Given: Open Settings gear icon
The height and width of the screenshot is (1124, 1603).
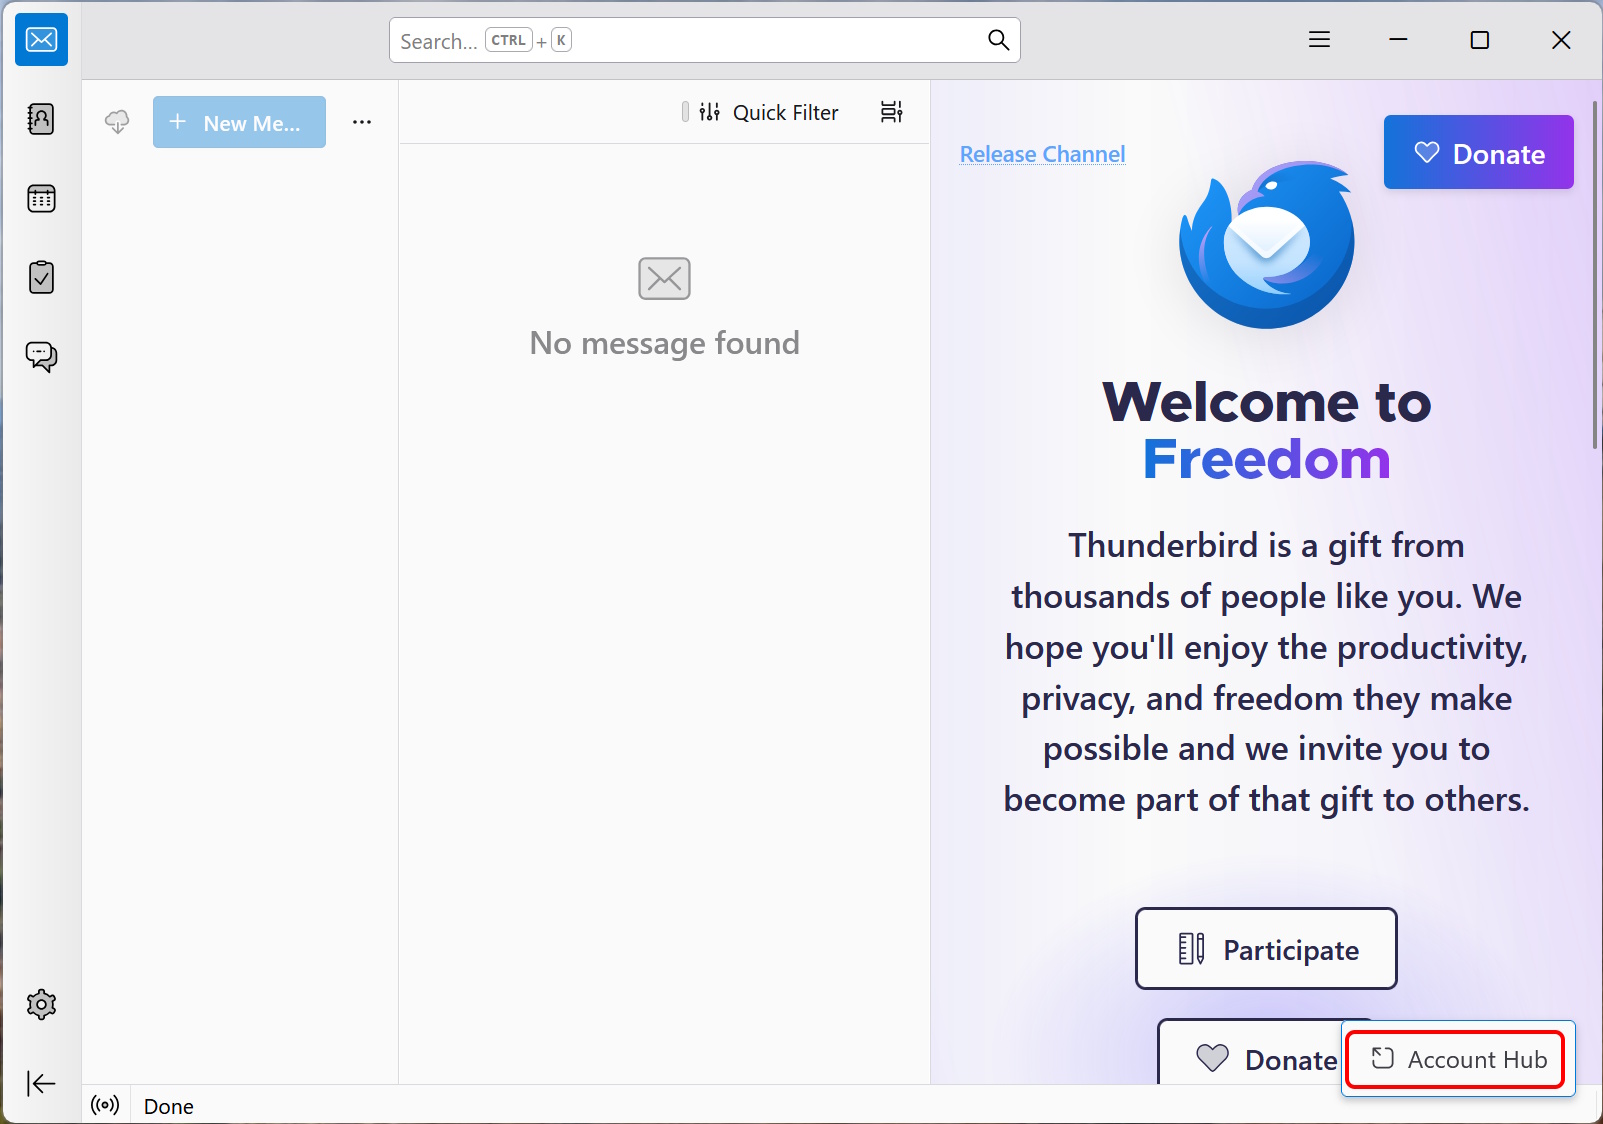Looking at the screenshot, I should click(x=41, y=1004).
